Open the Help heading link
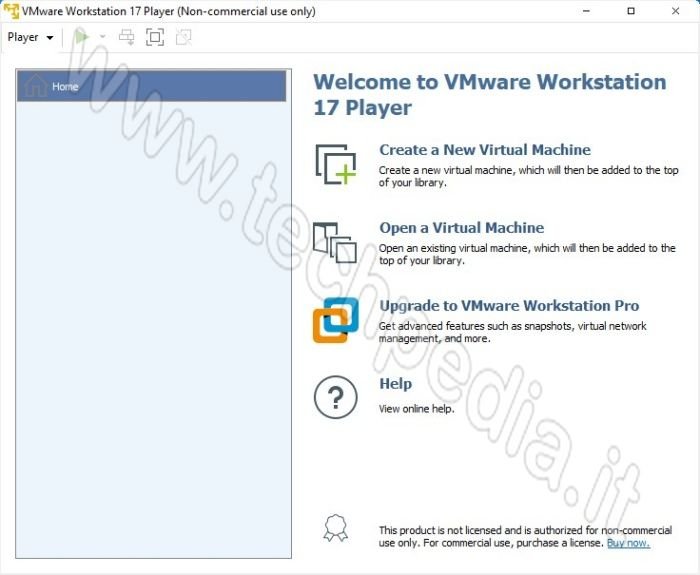700x575 pixels. tap(396, 383)
